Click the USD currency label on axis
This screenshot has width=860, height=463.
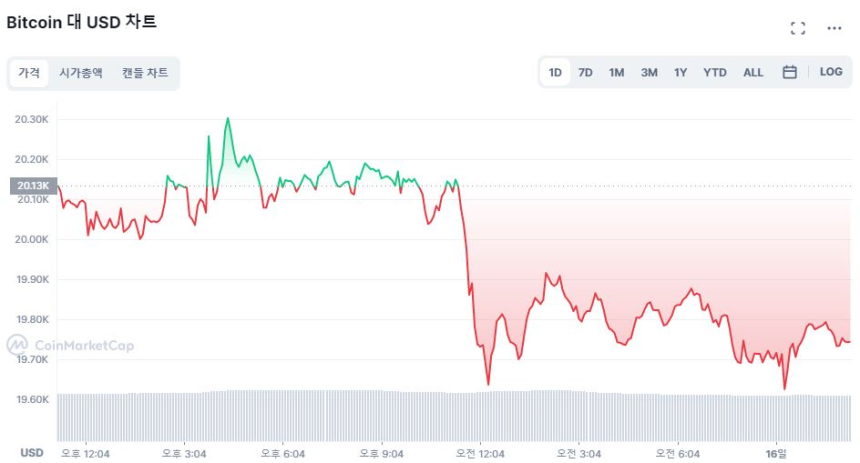click(31, 453)
